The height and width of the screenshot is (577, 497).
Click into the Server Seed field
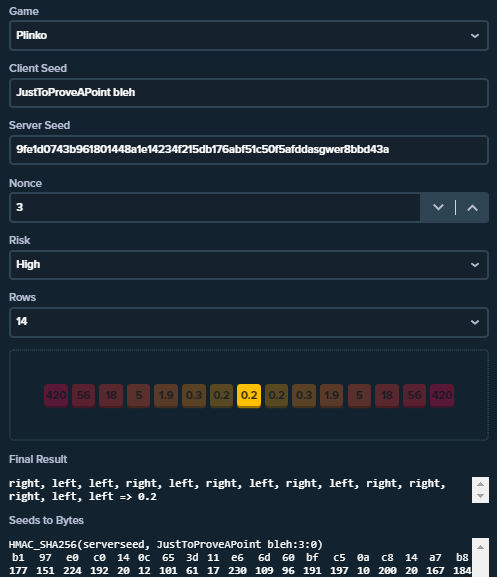pyautogui.click(x=249, y=150)
